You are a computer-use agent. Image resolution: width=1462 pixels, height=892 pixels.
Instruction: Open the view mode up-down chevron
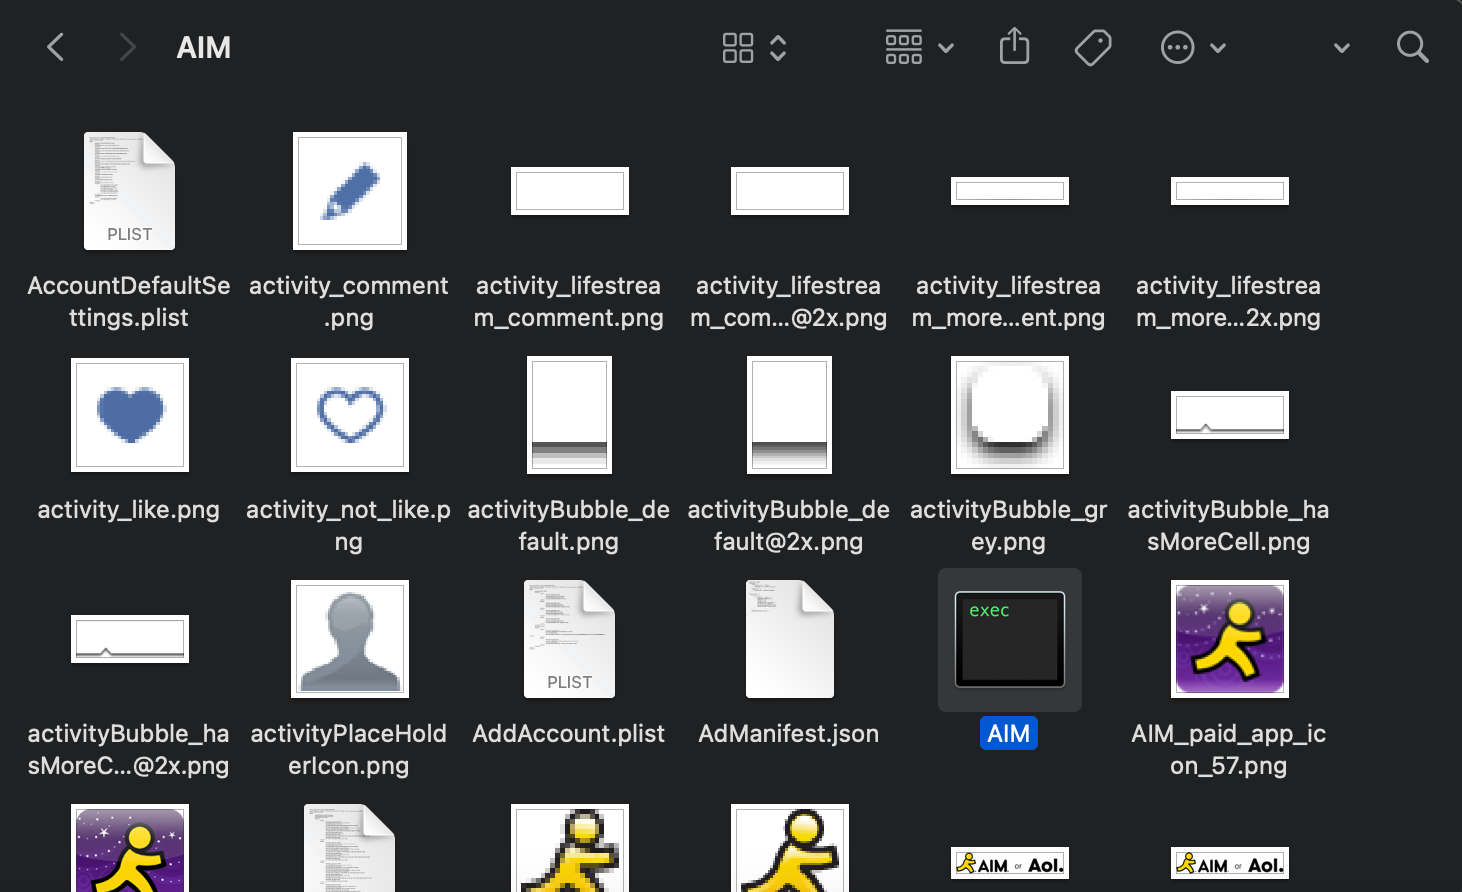778,47
